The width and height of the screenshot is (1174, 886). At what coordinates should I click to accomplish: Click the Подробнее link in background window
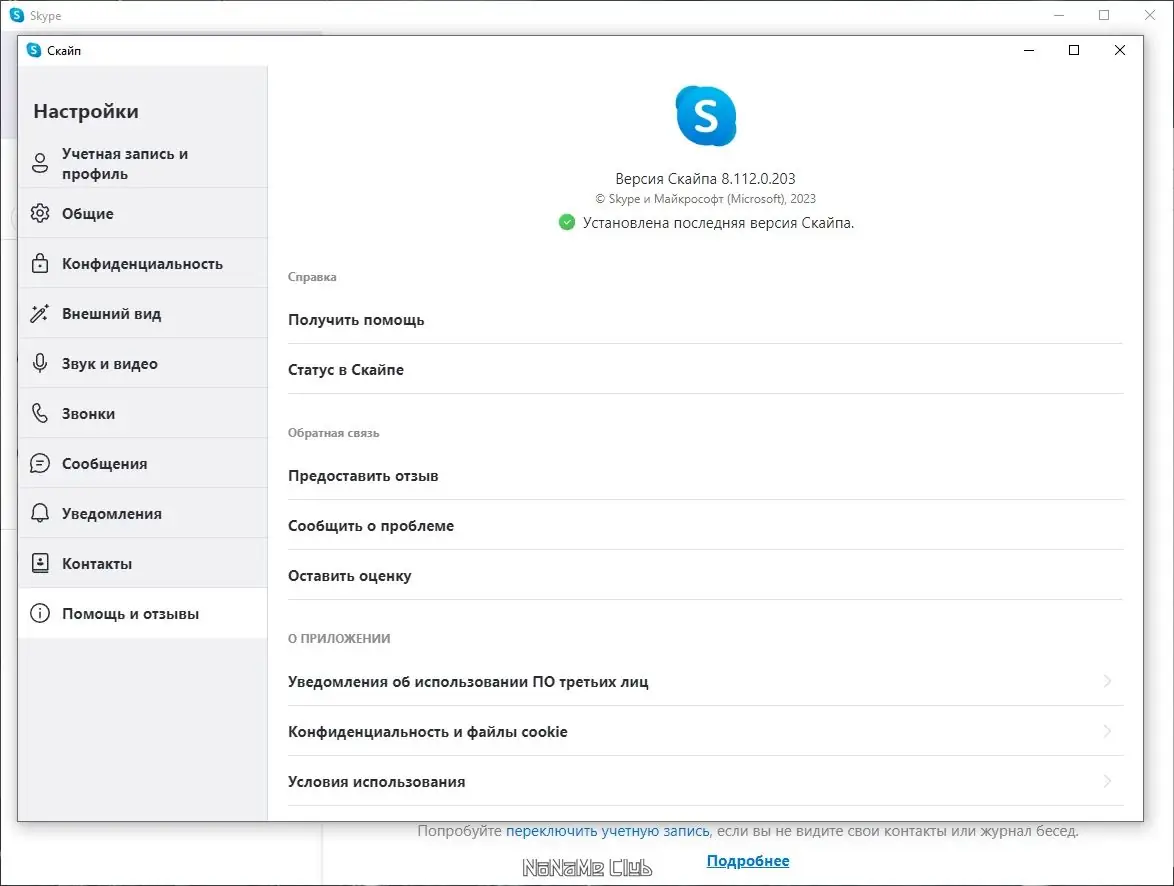pyautogui.click(x=748, y=861)
